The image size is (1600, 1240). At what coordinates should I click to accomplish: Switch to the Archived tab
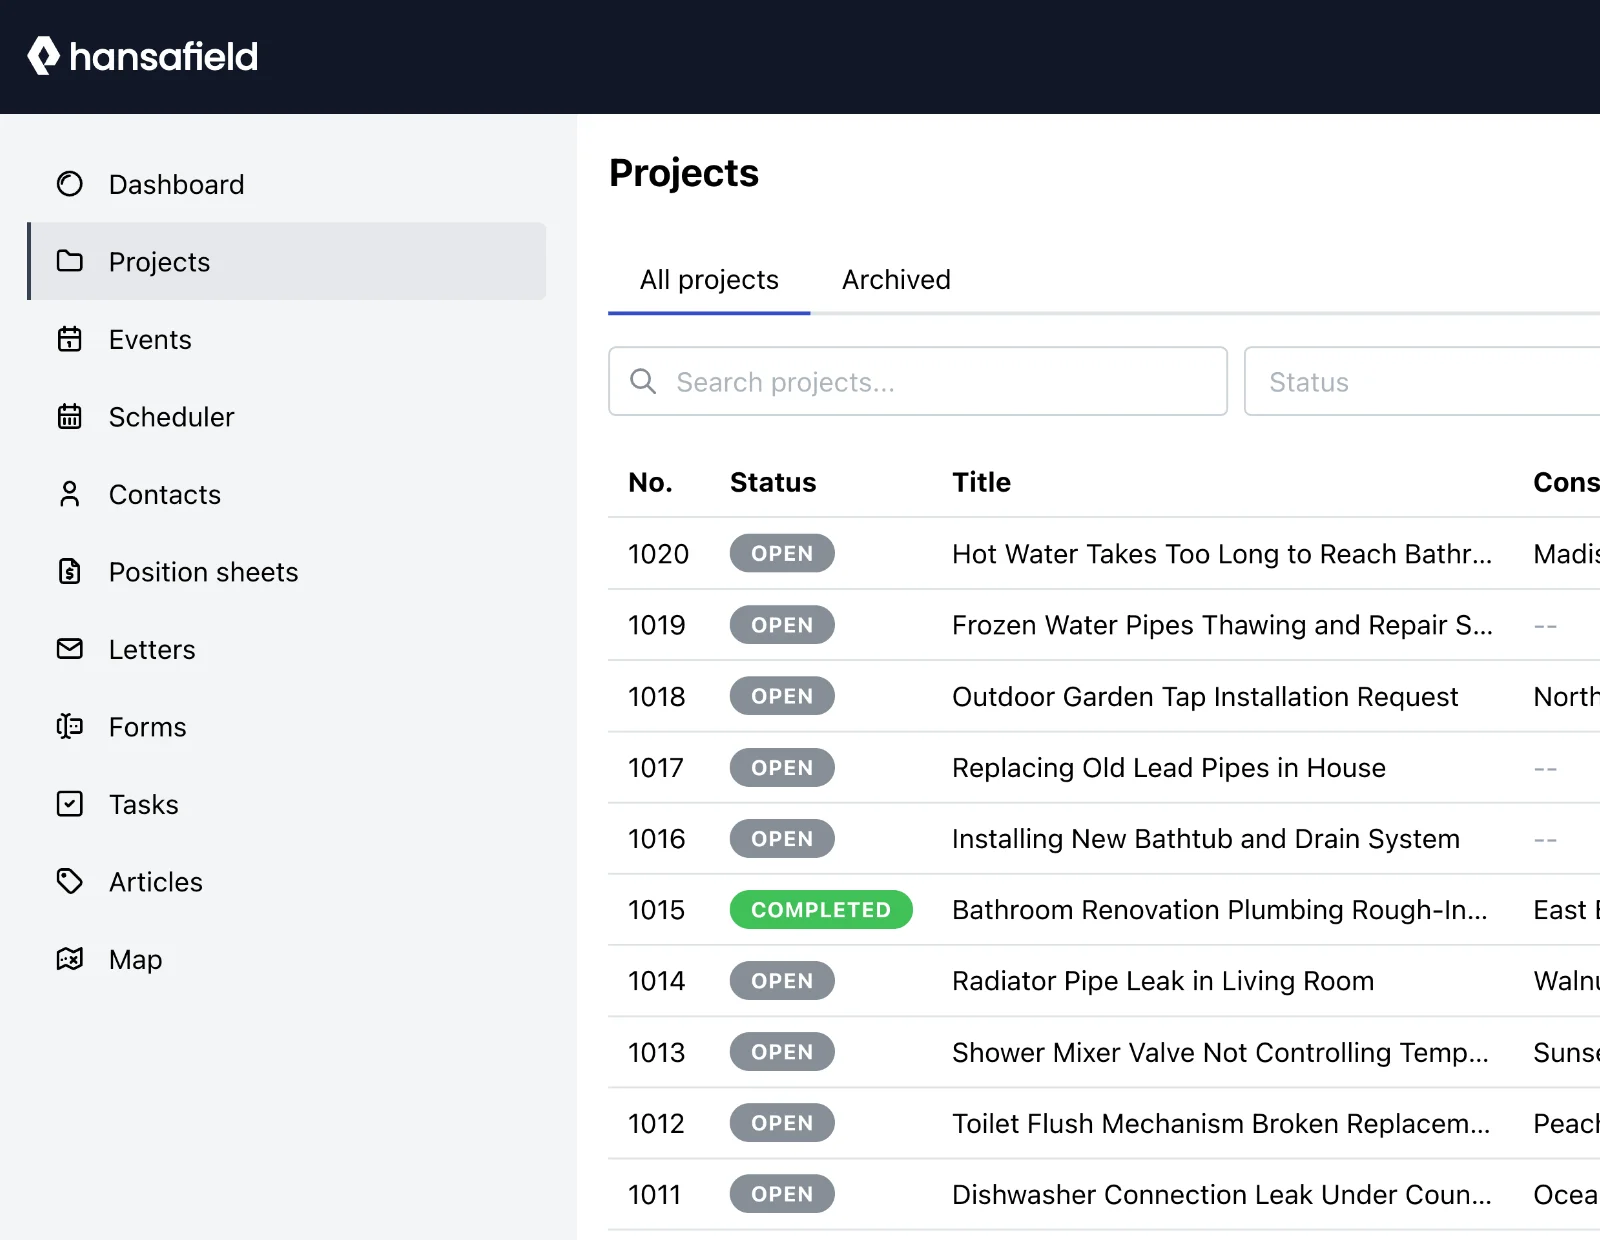point(896,280)
